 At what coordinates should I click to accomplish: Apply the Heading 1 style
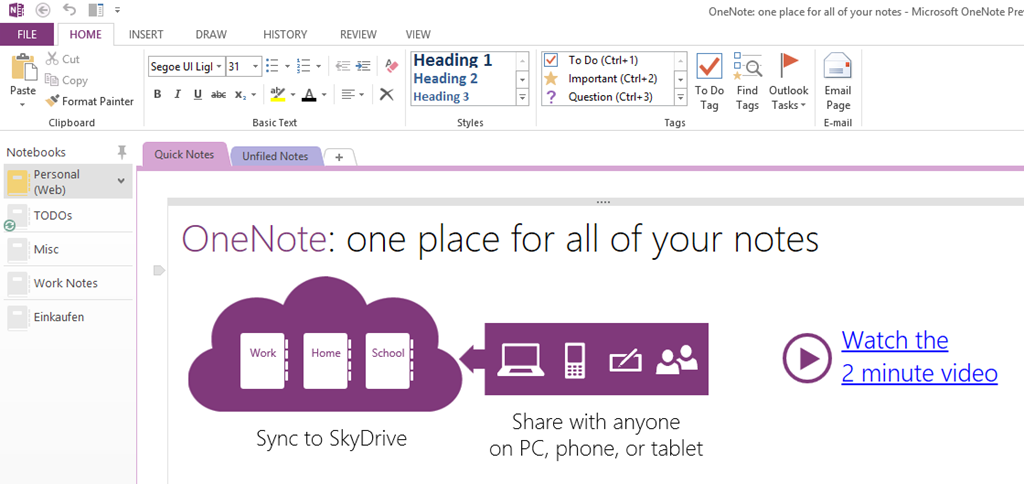[453, 60]
